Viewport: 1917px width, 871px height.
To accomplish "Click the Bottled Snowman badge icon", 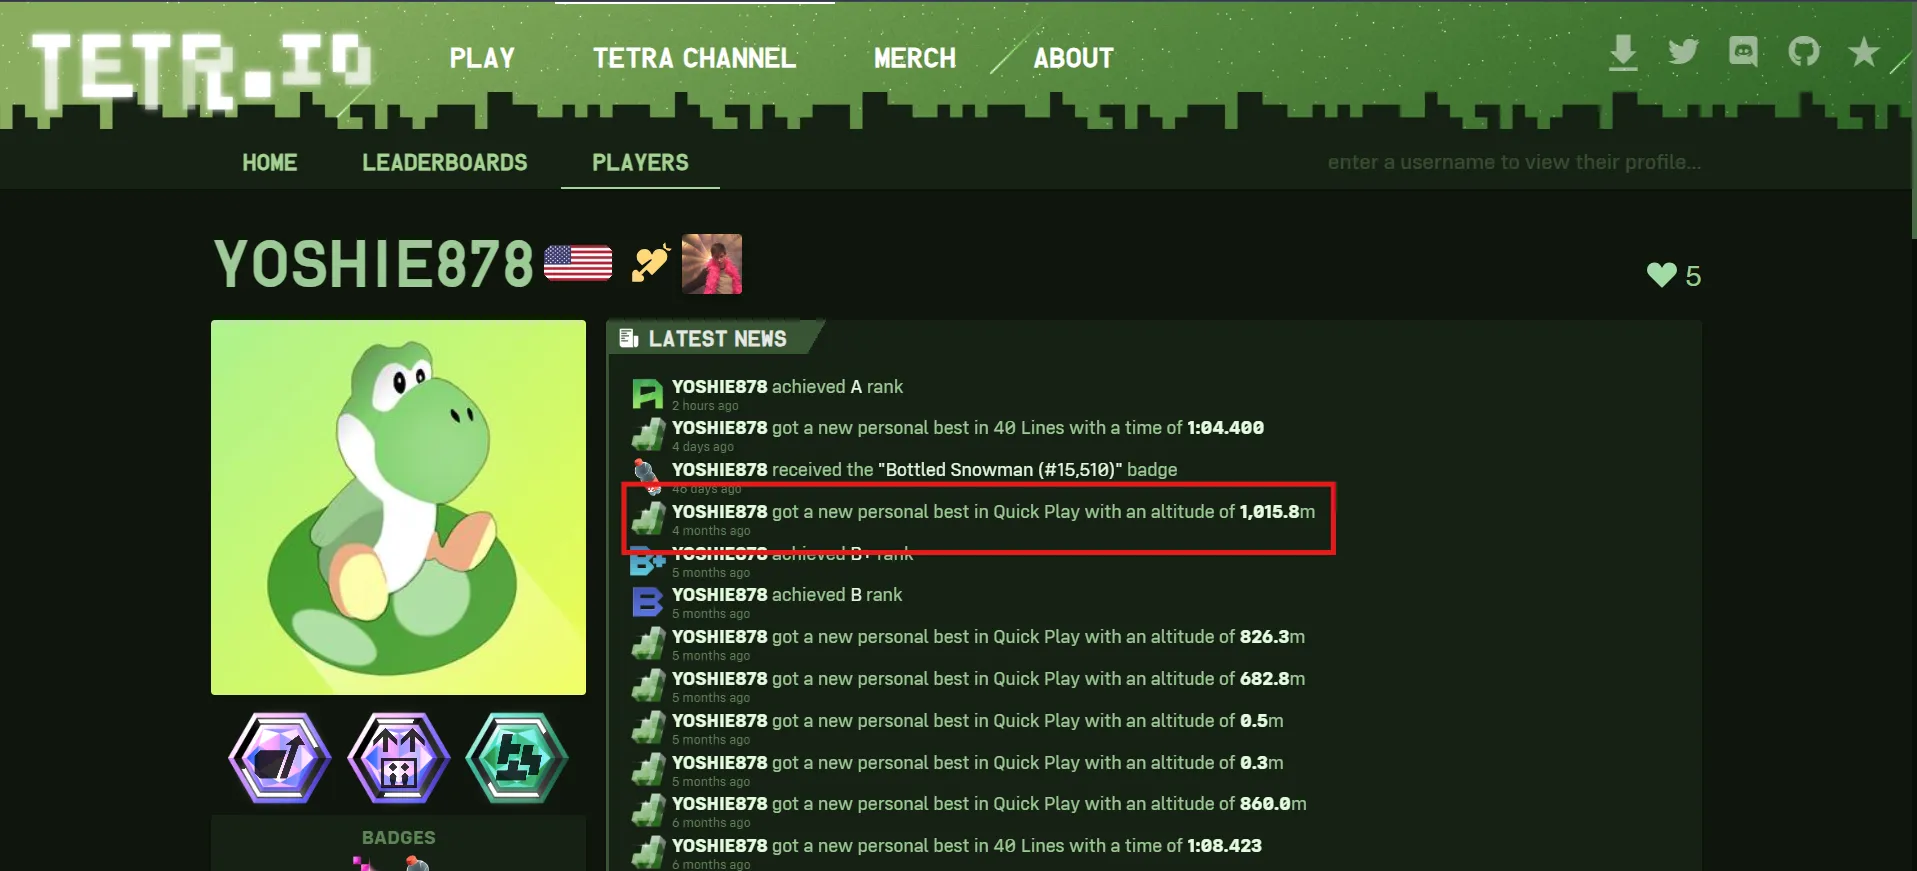I will [x=648, y=477].
